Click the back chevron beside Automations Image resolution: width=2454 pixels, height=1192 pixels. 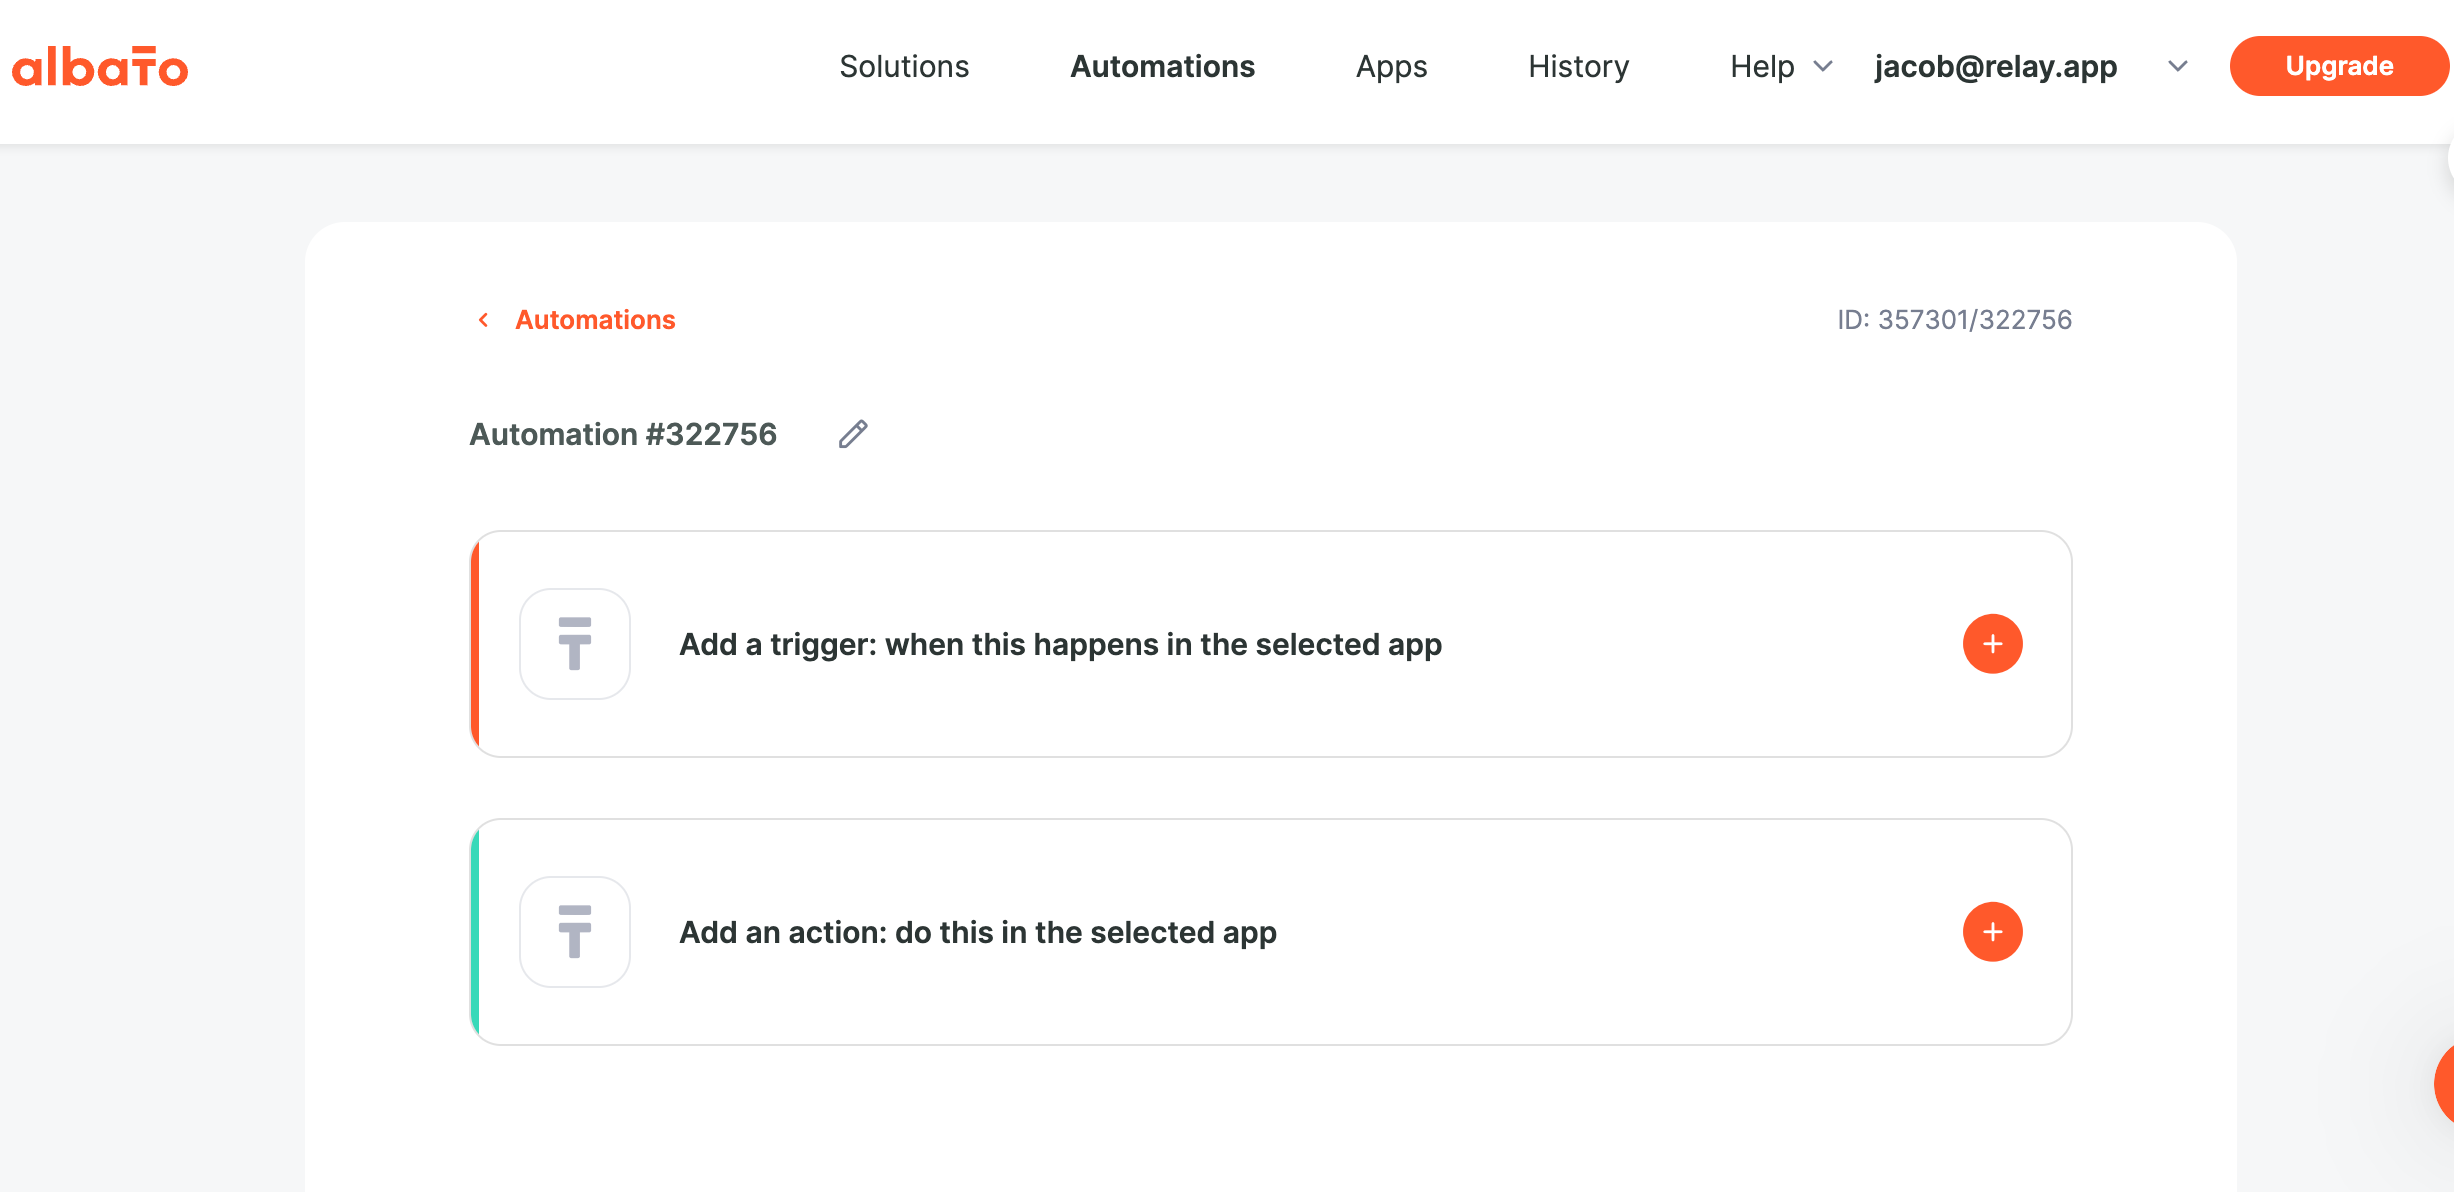(x=484, y=320)
